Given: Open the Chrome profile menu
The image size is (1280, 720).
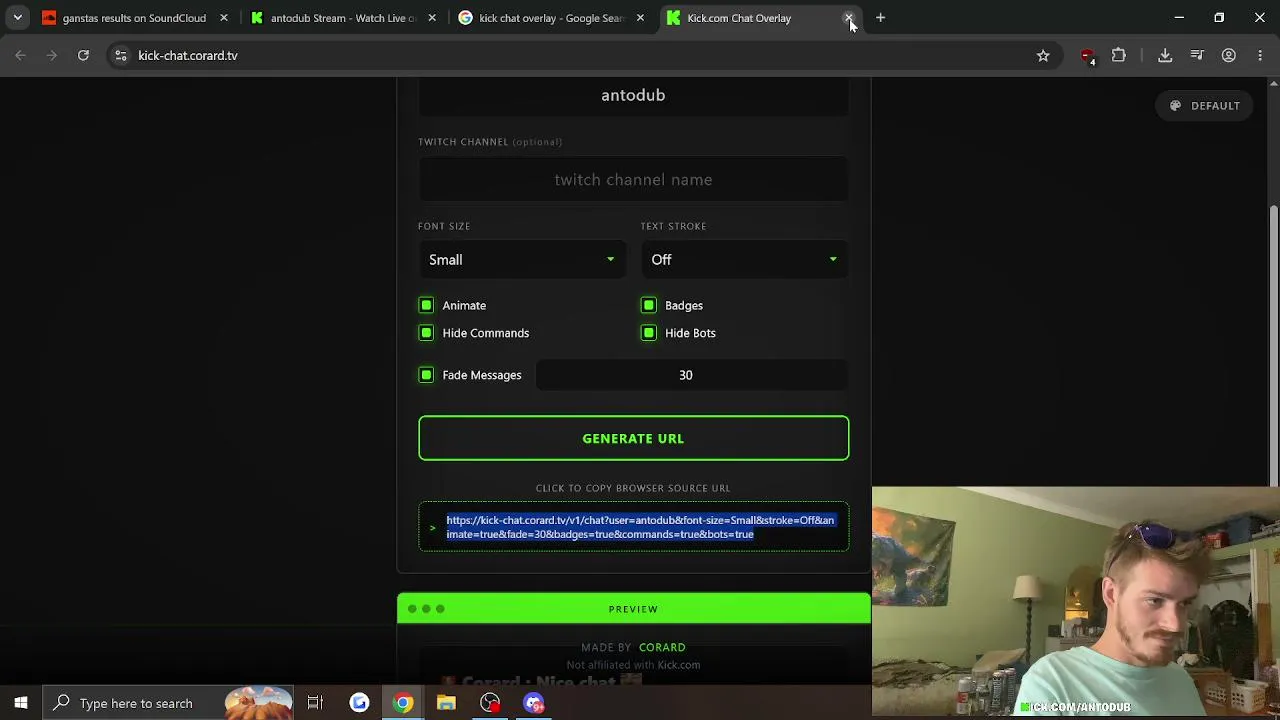Looking at the screenshot, I should (x=1229, y=55).
